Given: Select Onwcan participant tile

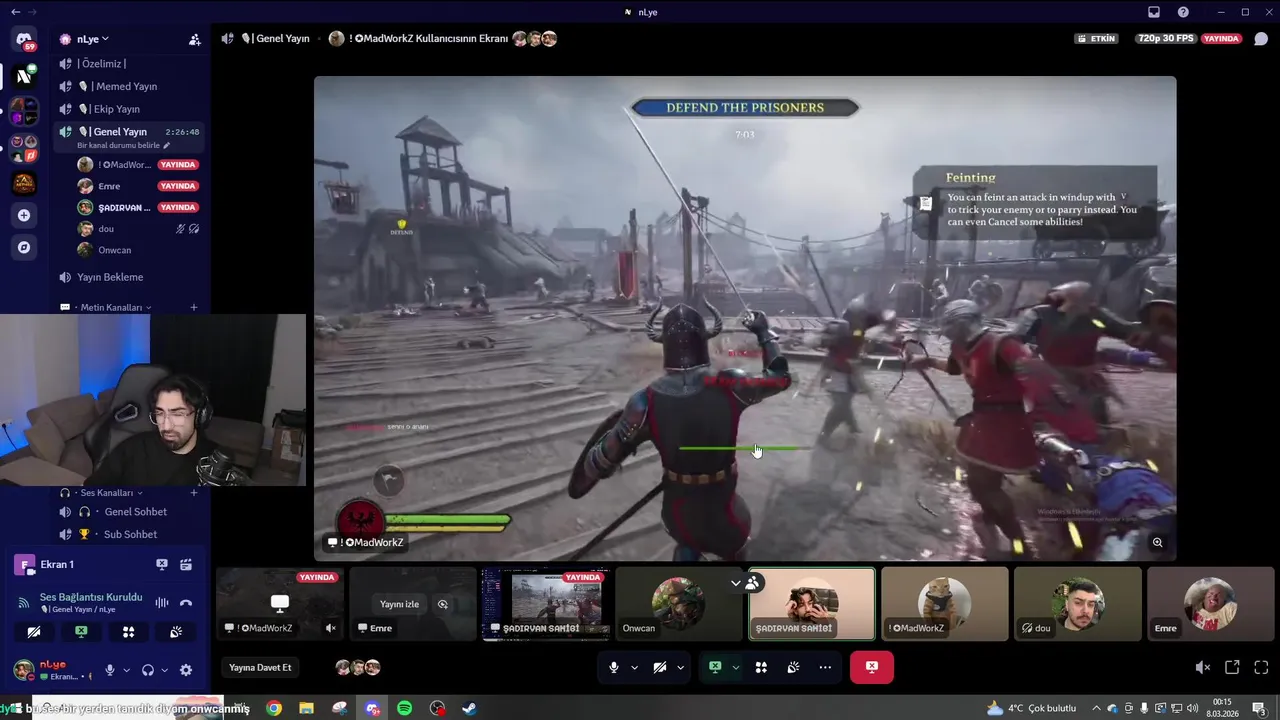Looking at the screenshot, I should click(679, 604).
